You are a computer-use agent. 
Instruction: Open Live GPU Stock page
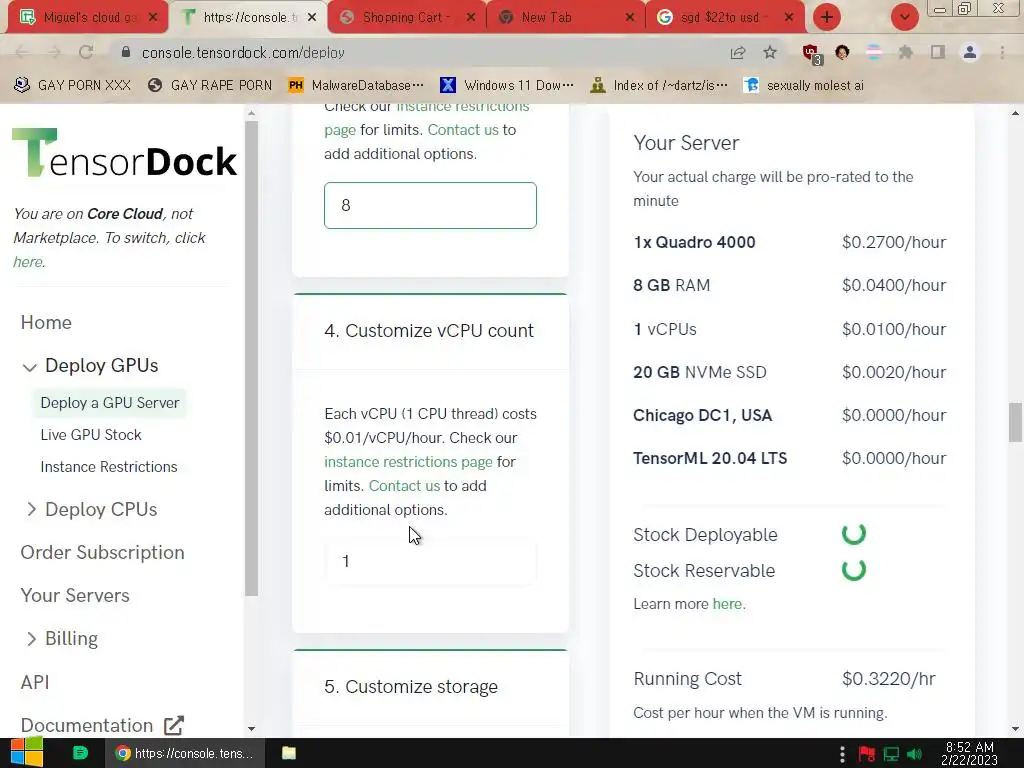click(x=91, y=434)
